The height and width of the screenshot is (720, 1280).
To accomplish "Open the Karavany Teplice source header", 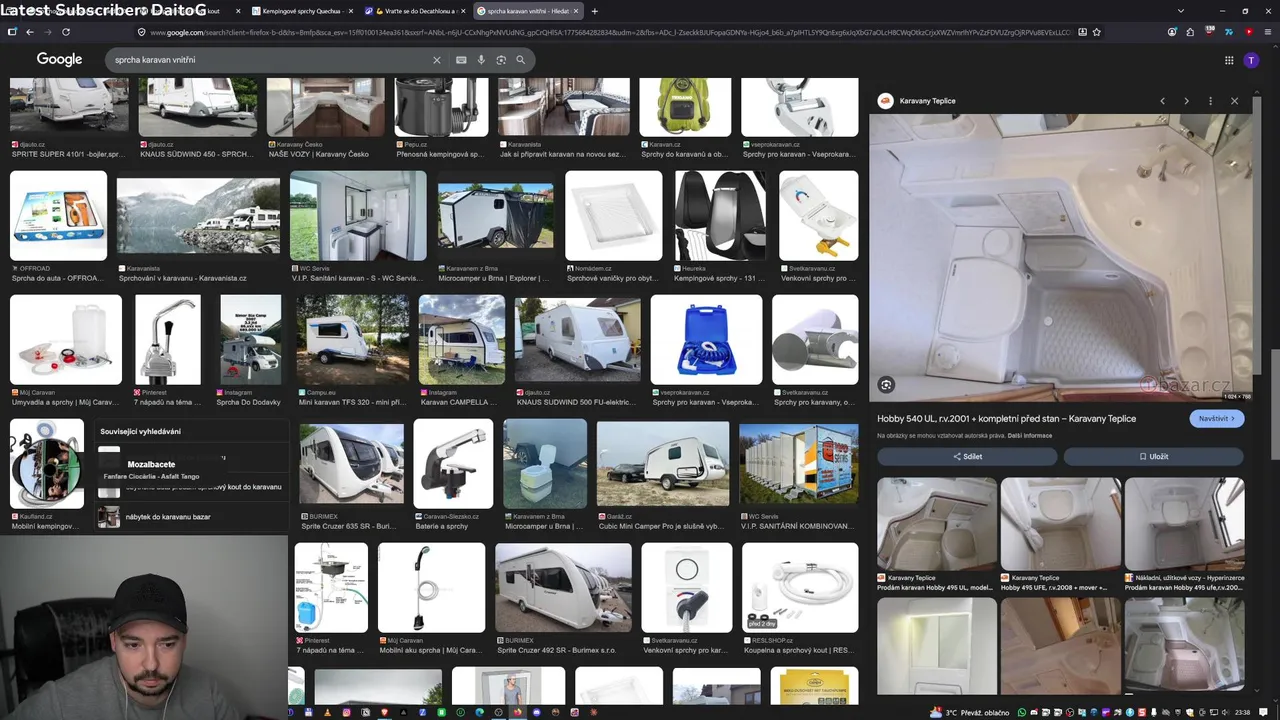I will 917,101.
